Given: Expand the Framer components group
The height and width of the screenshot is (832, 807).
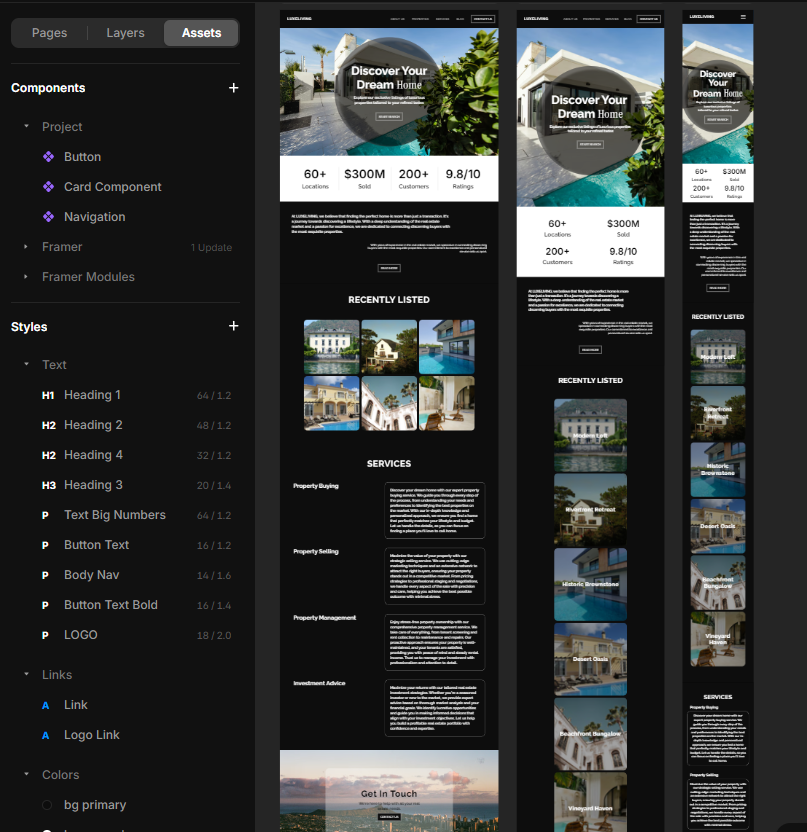Looking at the screenshot, I should [26, 247].
